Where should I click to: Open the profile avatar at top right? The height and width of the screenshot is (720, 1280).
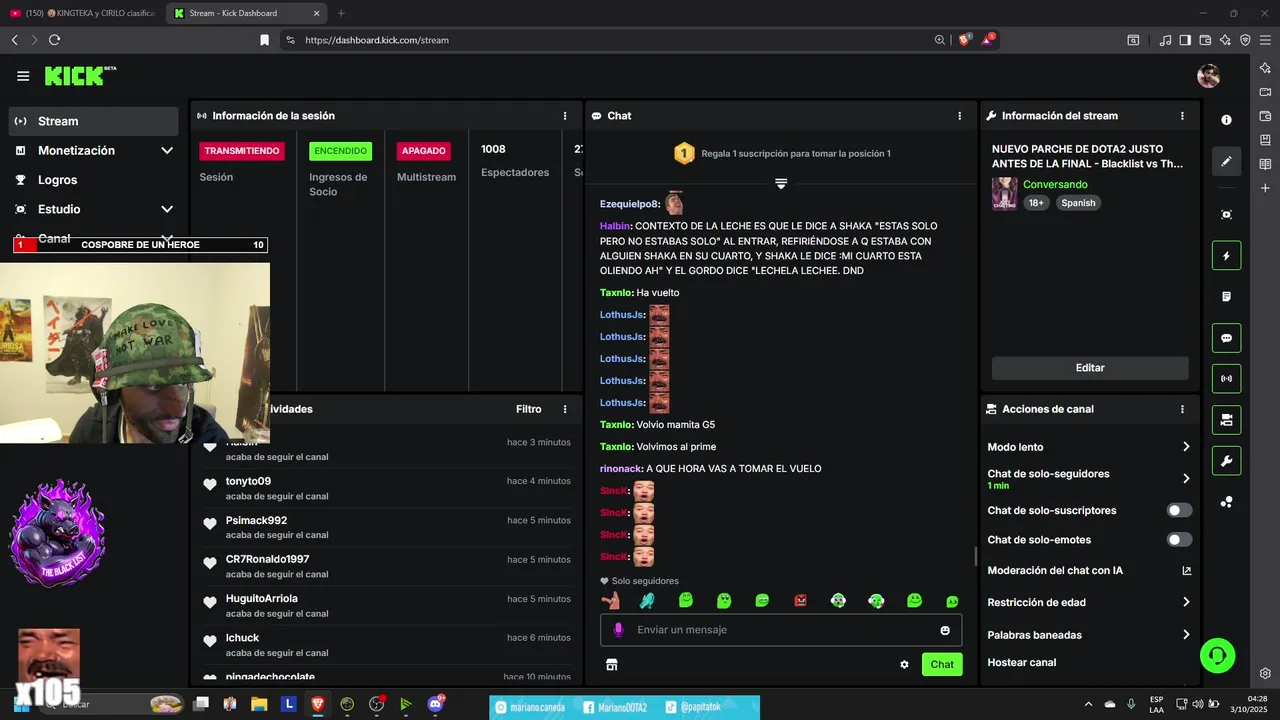(x=1208, y=76)
